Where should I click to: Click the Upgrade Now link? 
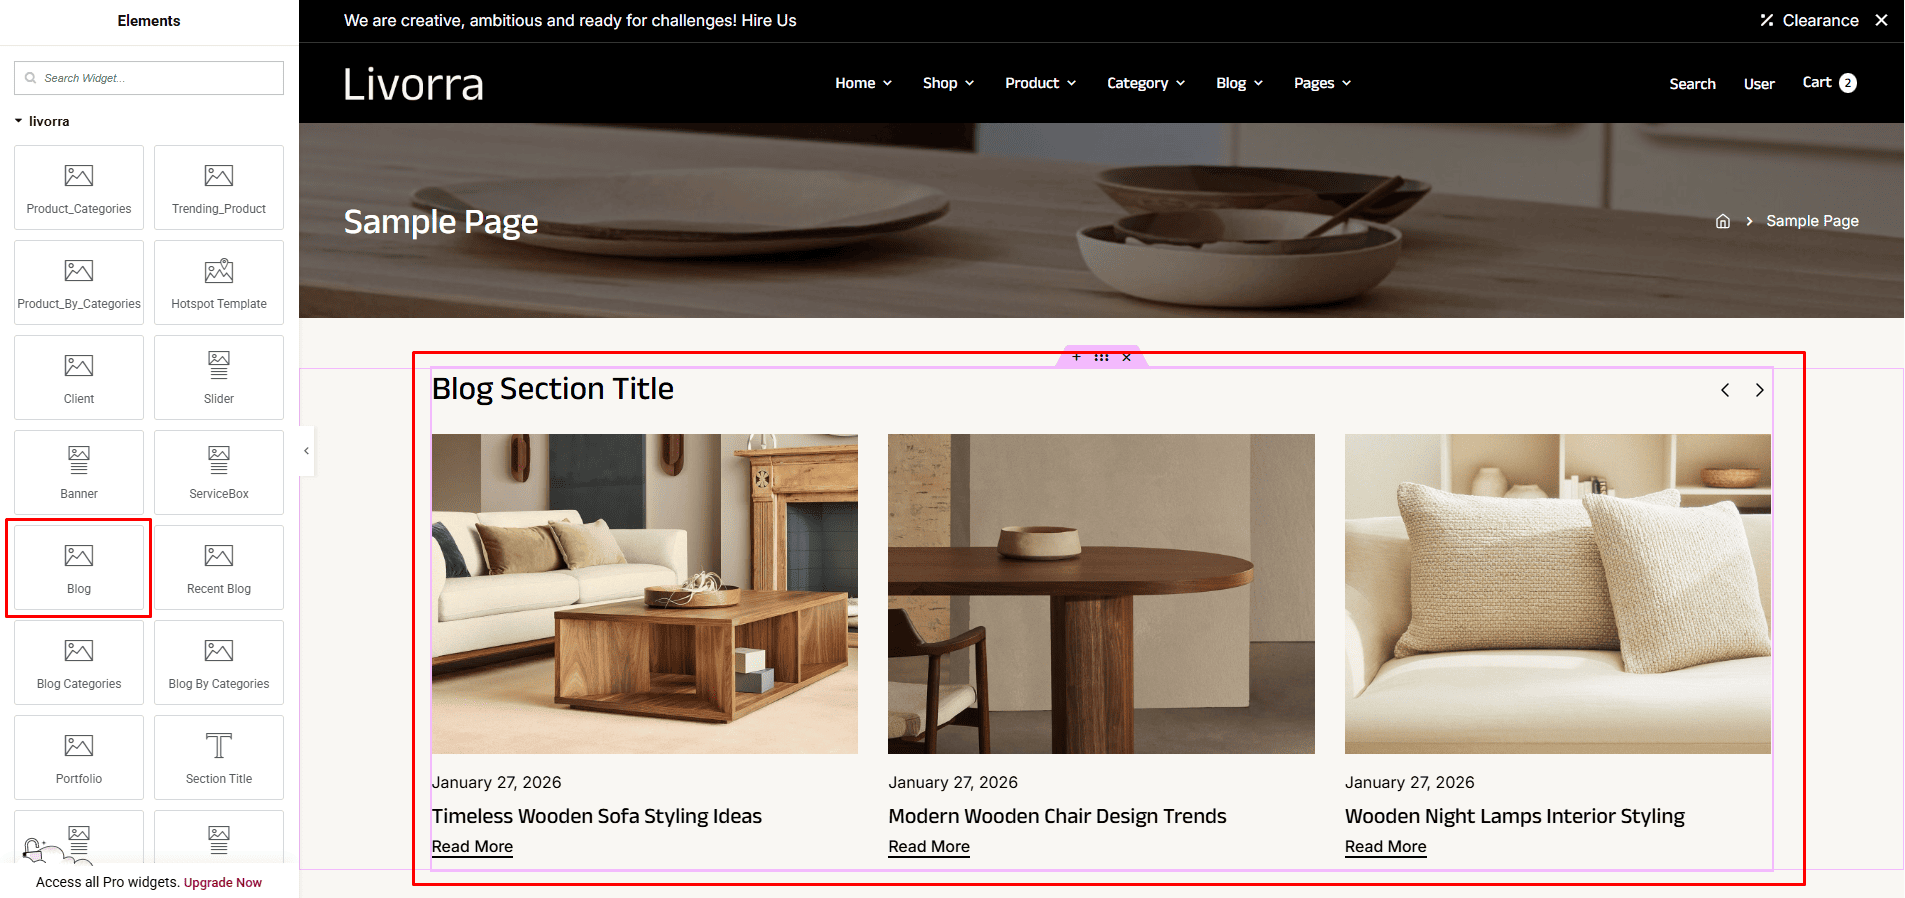click(223, 882)
